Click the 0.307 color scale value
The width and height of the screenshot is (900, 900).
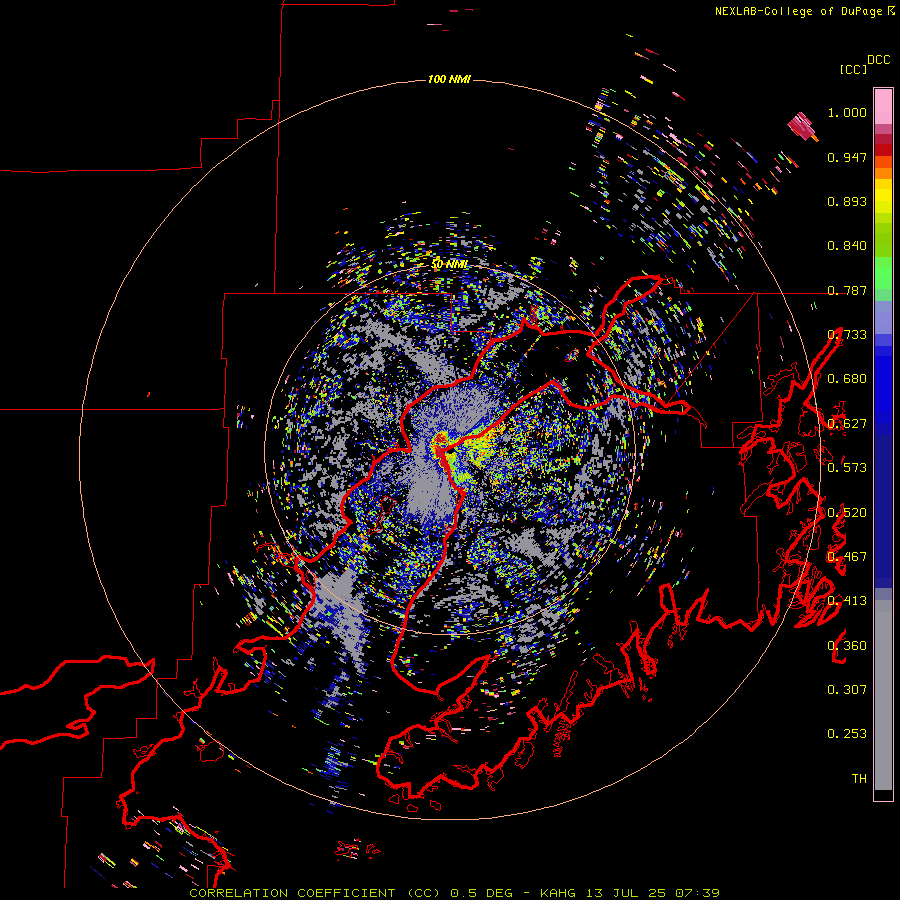pyautogui.click(x=847, y=690)
